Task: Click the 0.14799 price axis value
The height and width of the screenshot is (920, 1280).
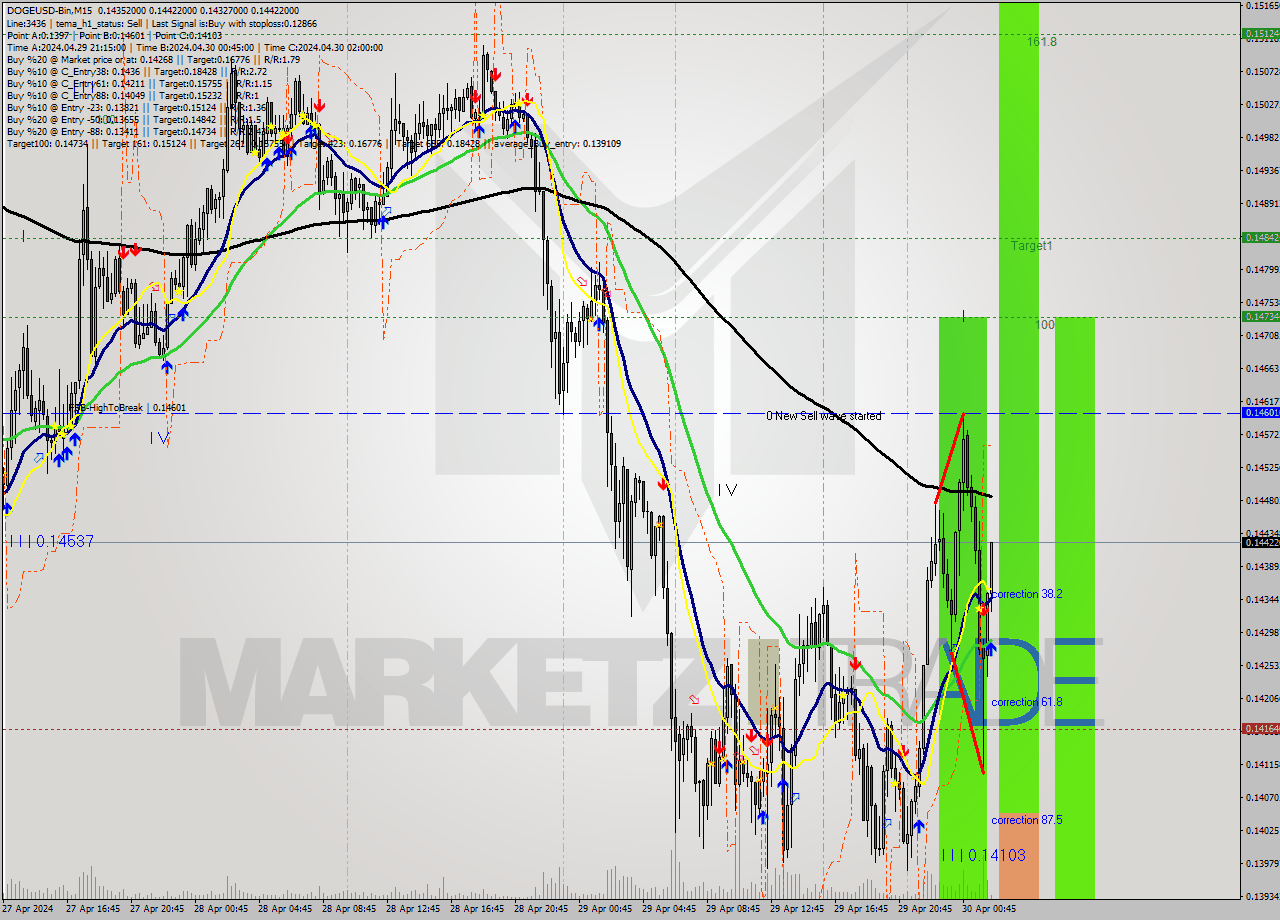Action: tap(1263, 269)
